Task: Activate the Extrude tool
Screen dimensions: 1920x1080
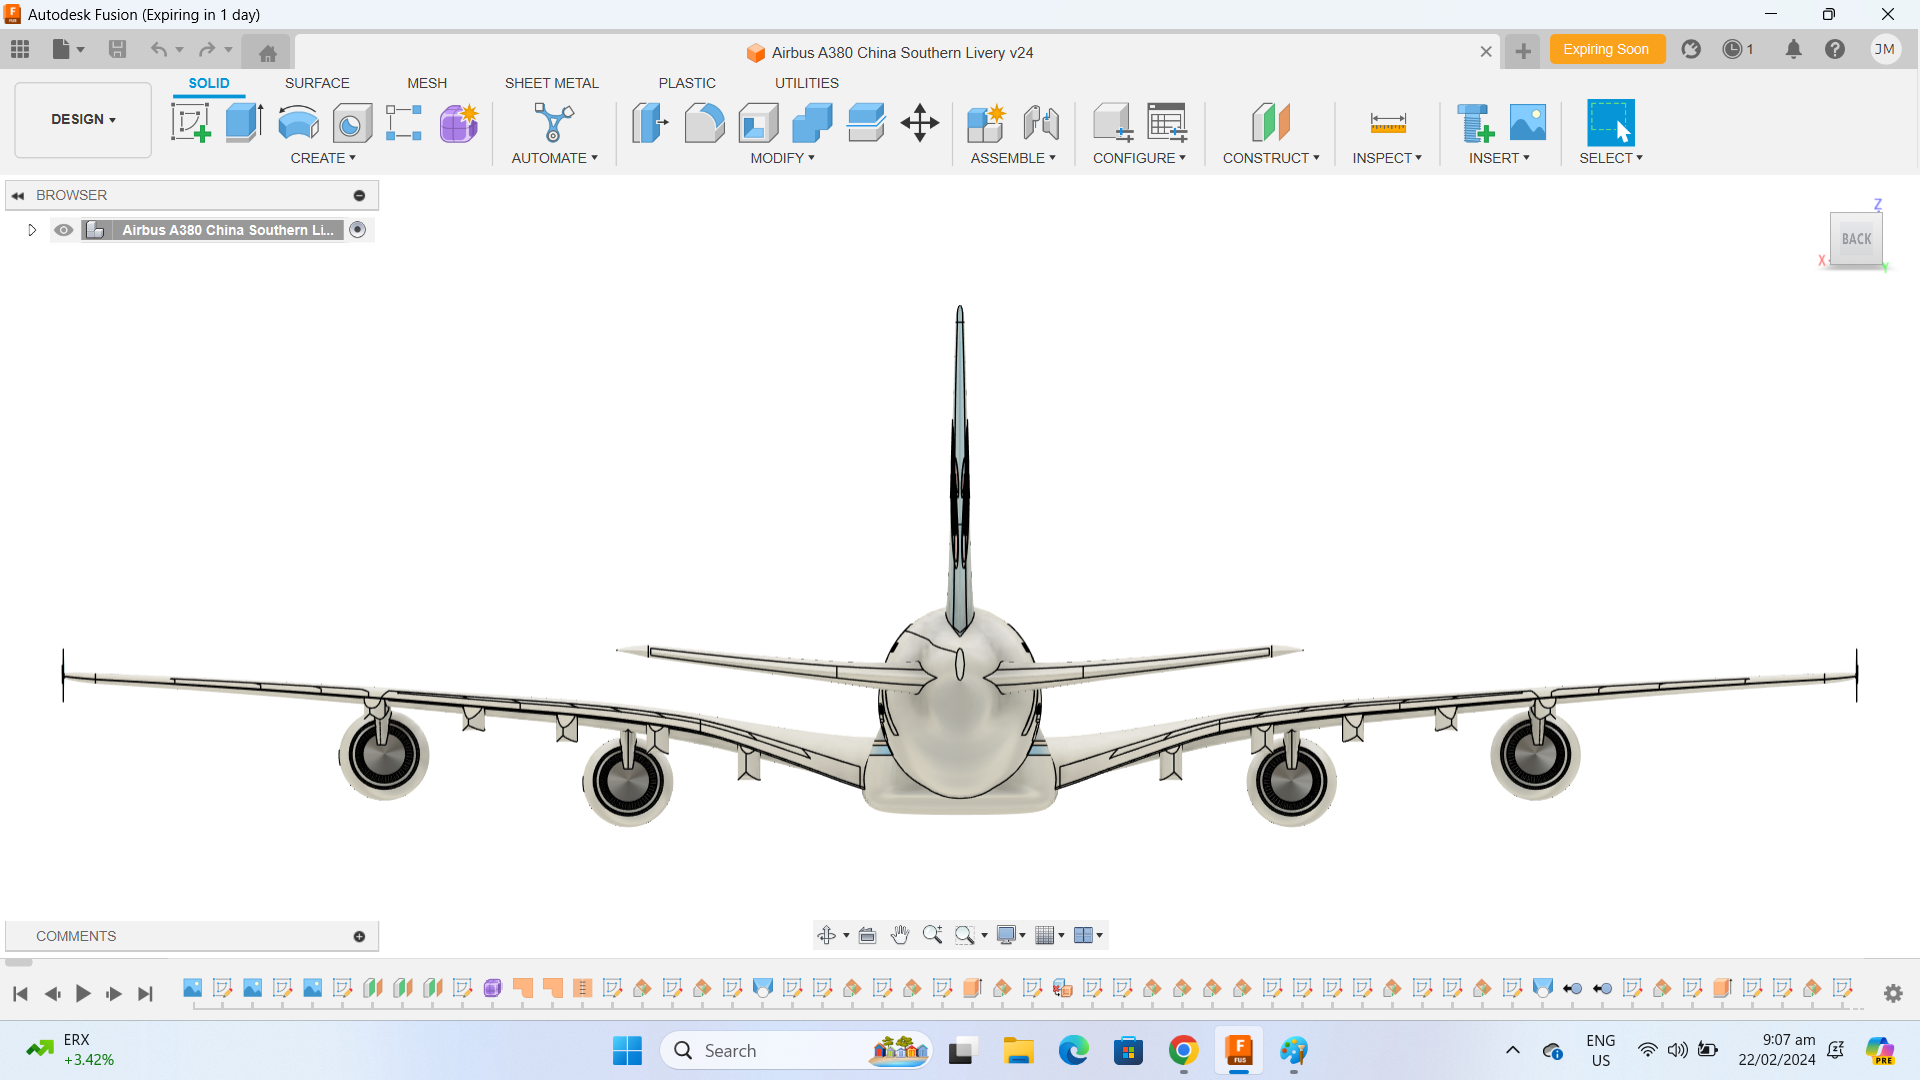Action: [244, 122]
